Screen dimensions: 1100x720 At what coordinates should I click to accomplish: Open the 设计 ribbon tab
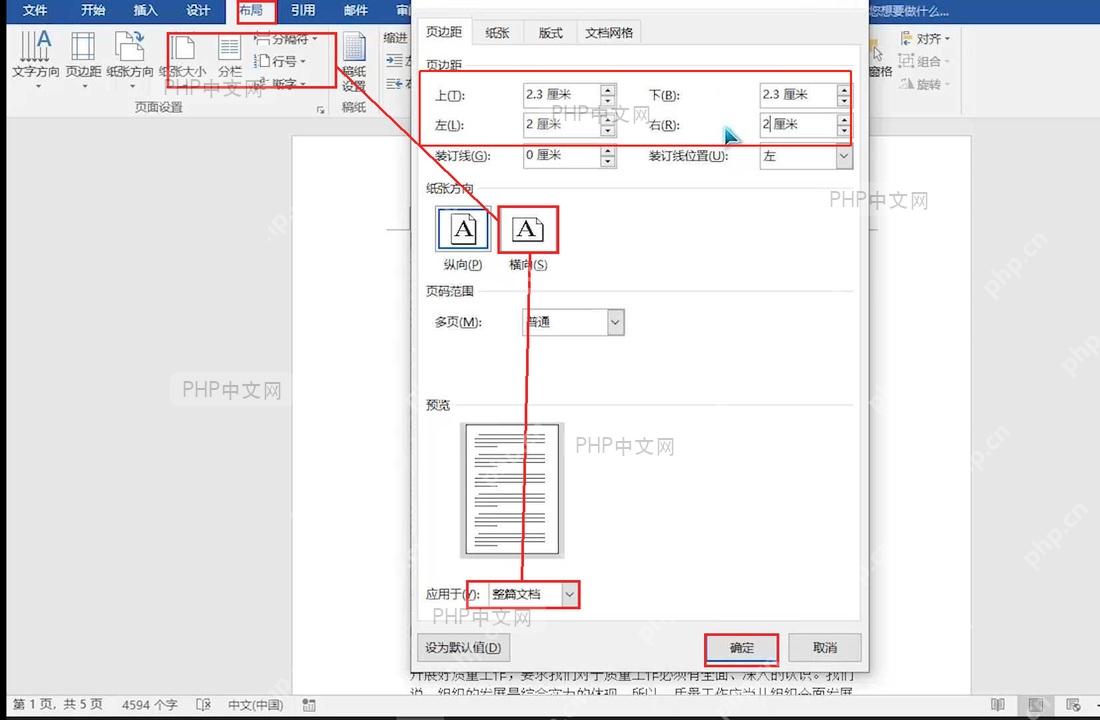point(198,10)
